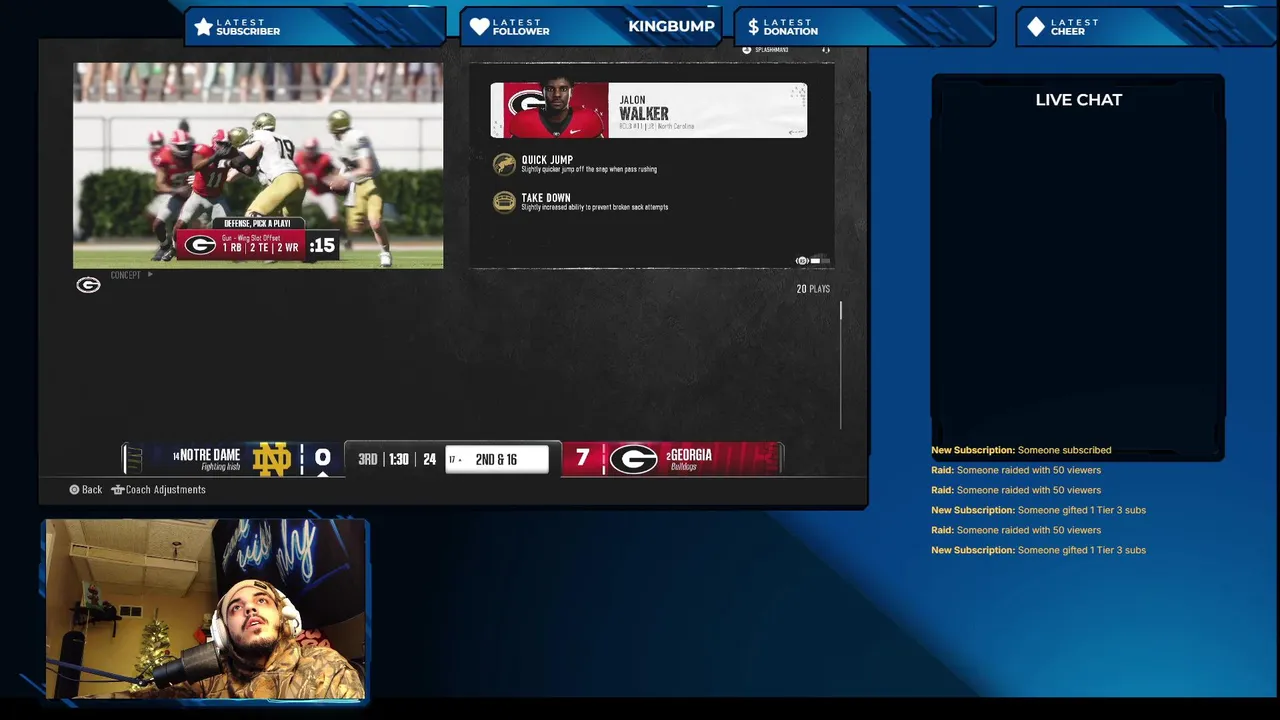Click the '1 RB | 2 TE | 2 WR' personnel text
This screenshot has height=720, width=1280.
(260, 247)
